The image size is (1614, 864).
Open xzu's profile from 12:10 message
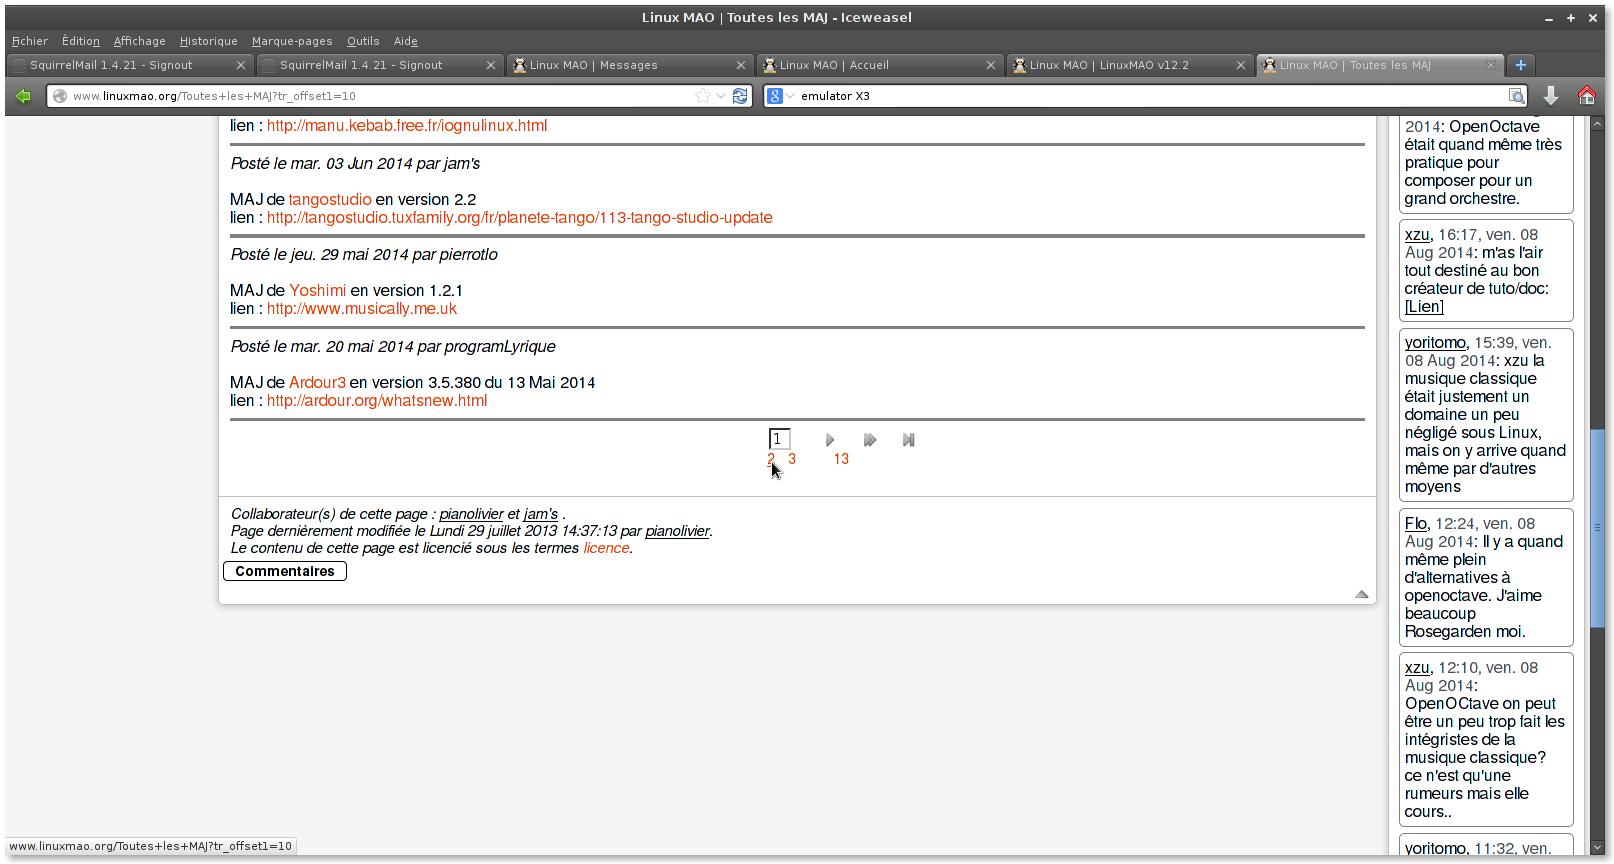(1417, 668)
